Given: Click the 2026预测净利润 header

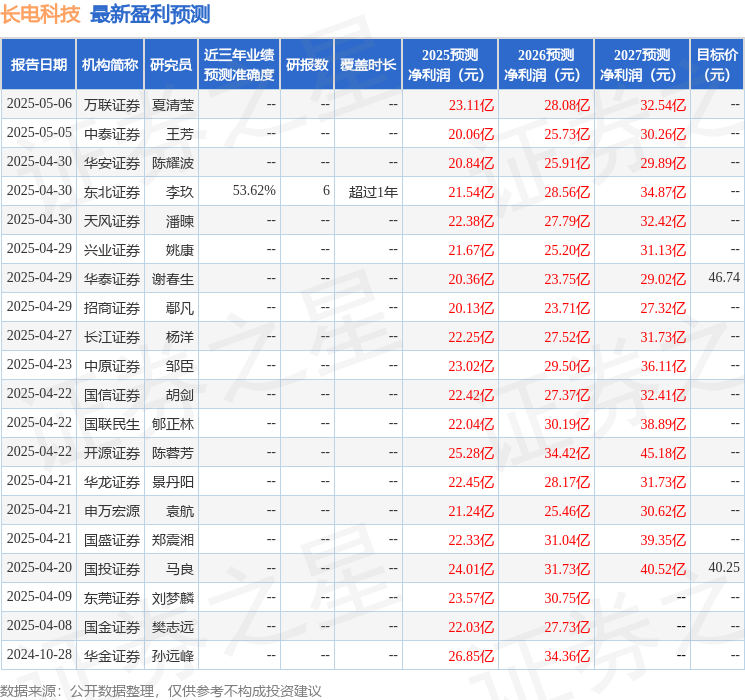Looking at the screenshot, I should click(546, 65).
